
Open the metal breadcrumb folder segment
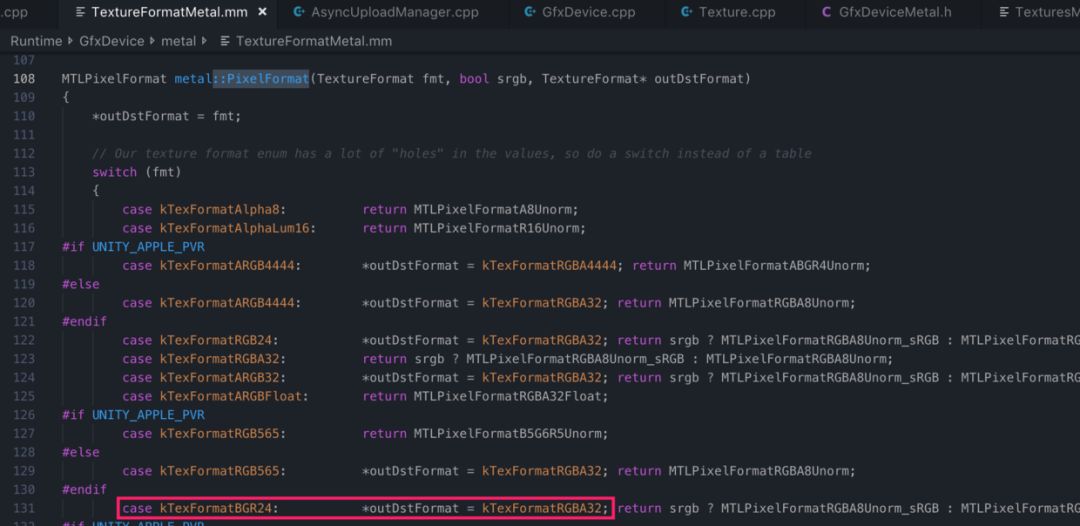[x=178, y=41]
